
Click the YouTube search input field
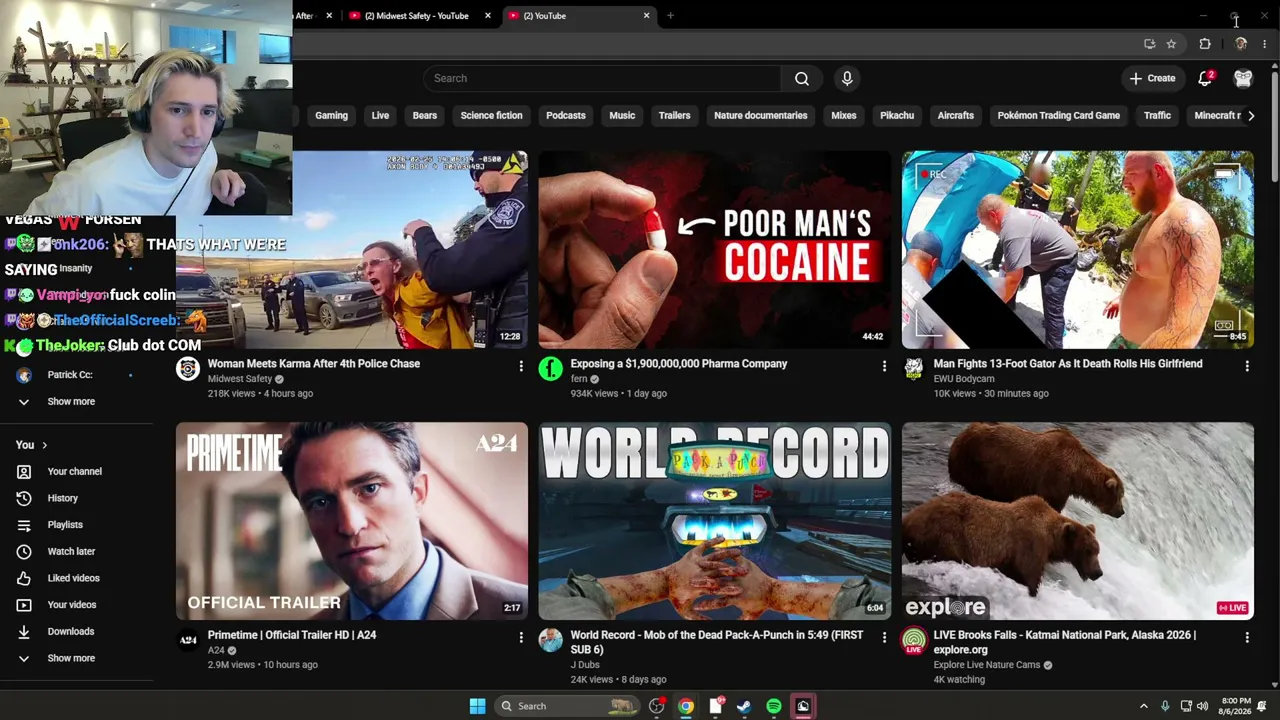point(602,78)
